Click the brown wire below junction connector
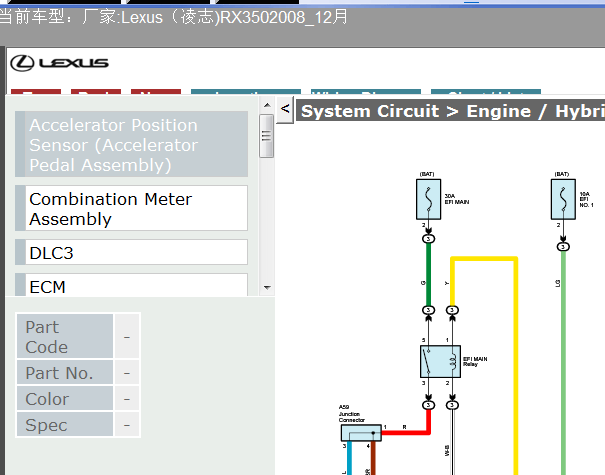This screenshot has height=475, width=605. (373, 458)
